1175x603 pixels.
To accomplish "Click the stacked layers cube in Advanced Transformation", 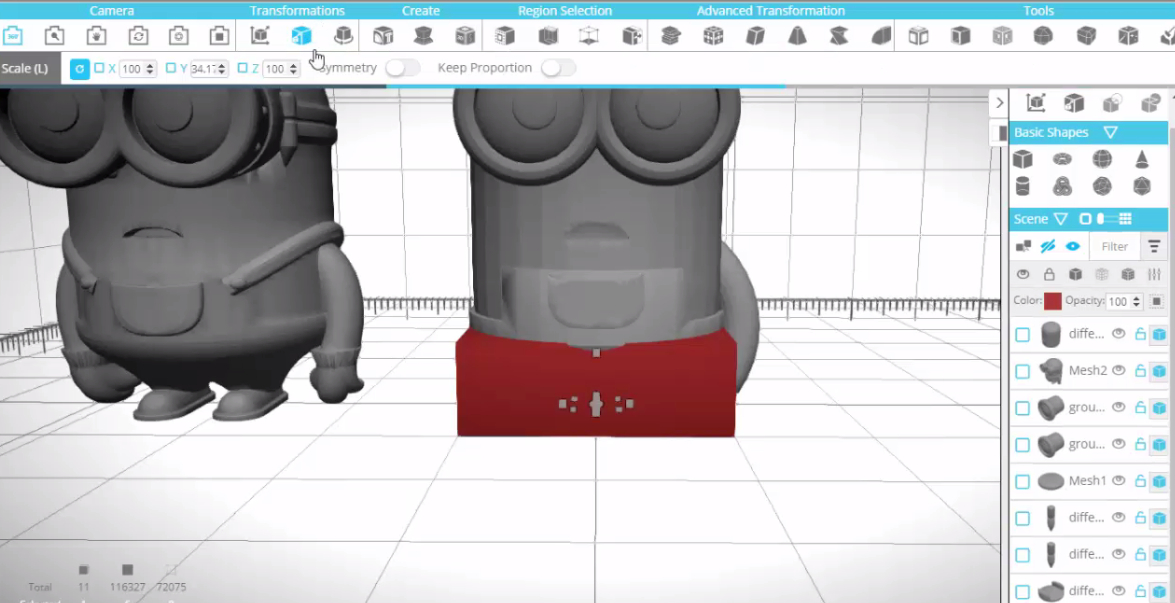I will [x=671, y=35].
